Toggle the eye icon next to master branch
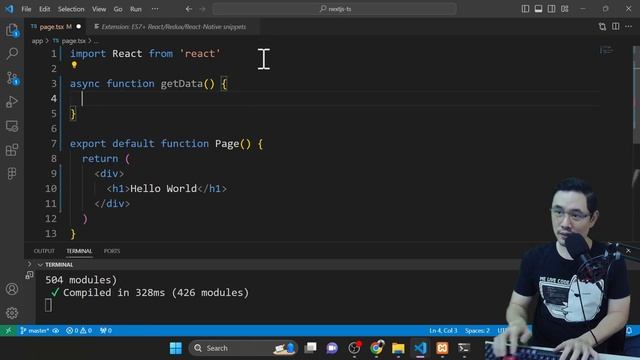 pyautogui.click(x=56, y=330)
